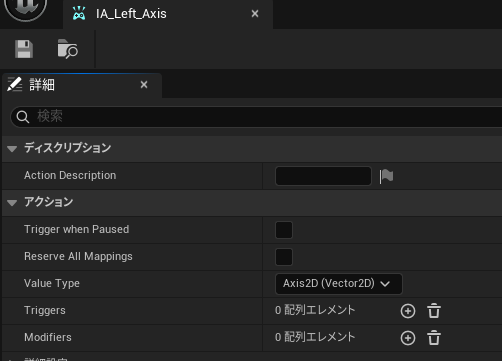This screenshot has width=502, height=361.
Task: Save the asset with the floppy disk icon
Action: coord(24,49)
